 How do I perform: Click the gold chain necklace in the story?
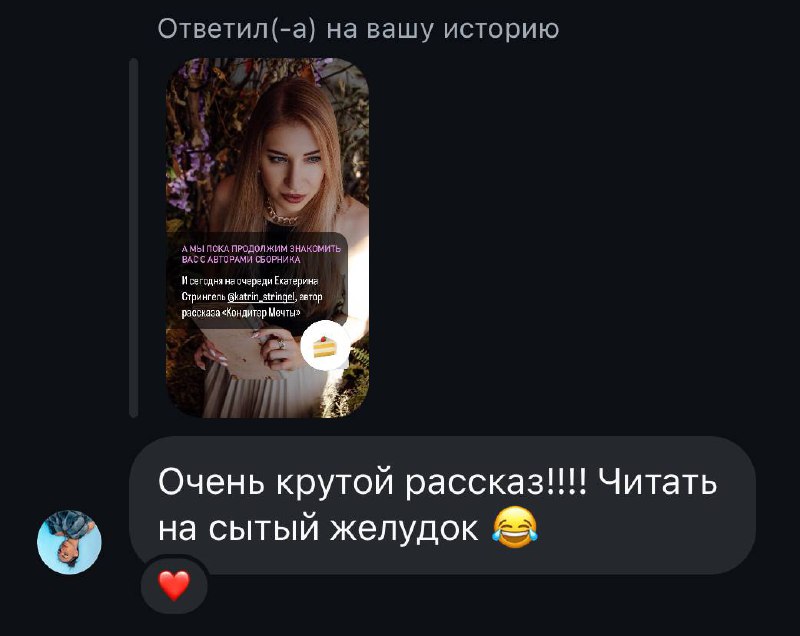pyautogui.click(x=280, y=214)
